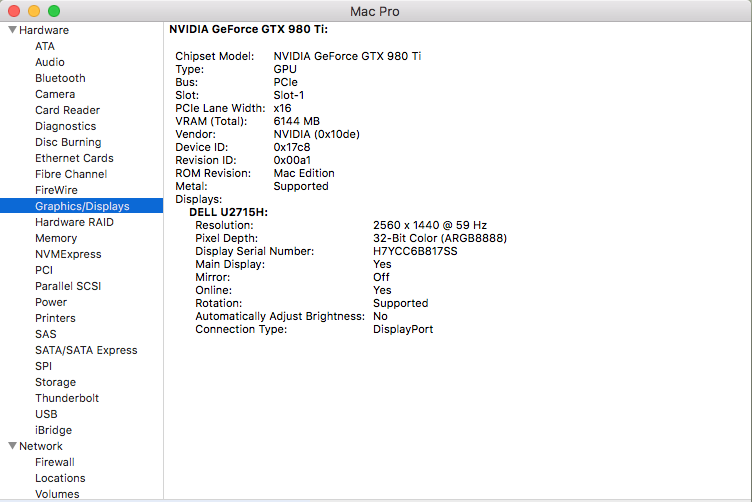This screenshot has height=502, width=752.
Task: Open the Parallel SCSI entry
Action: (68, 286)
